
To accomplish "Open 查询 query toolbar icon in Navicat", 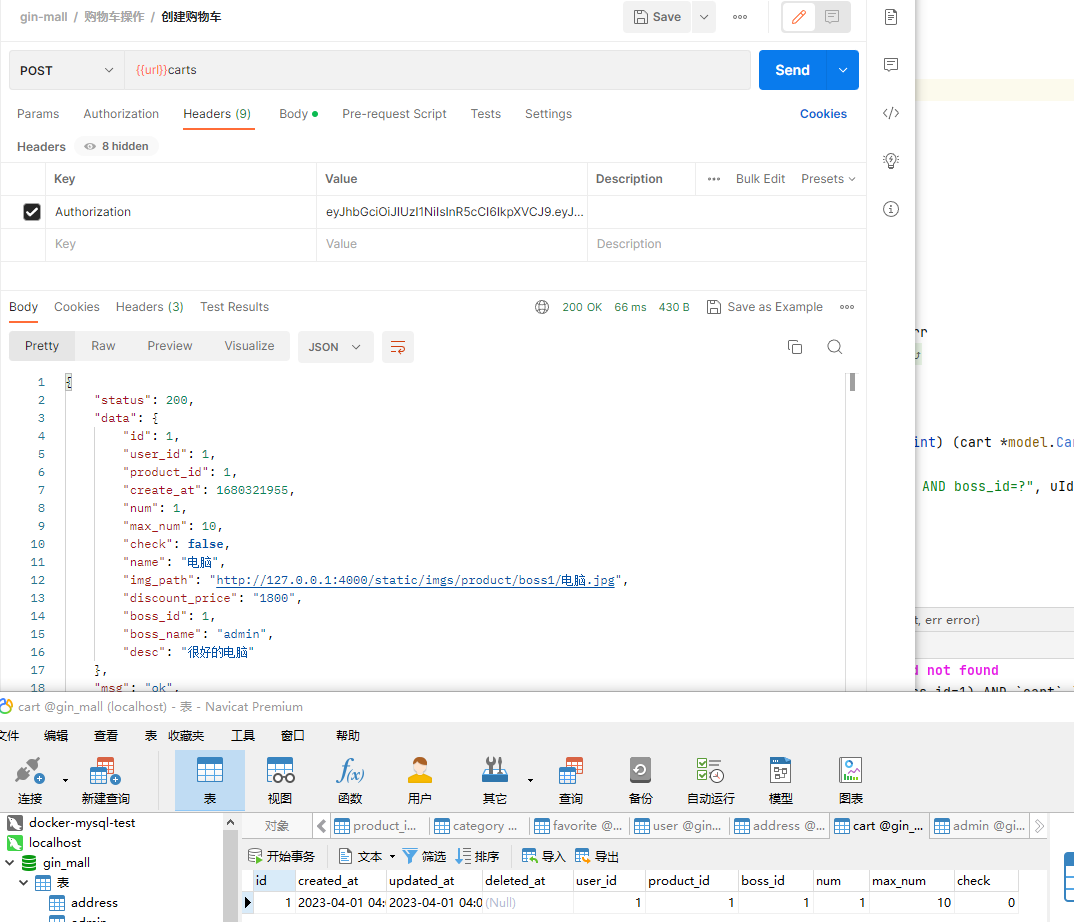I will (571, 780).
